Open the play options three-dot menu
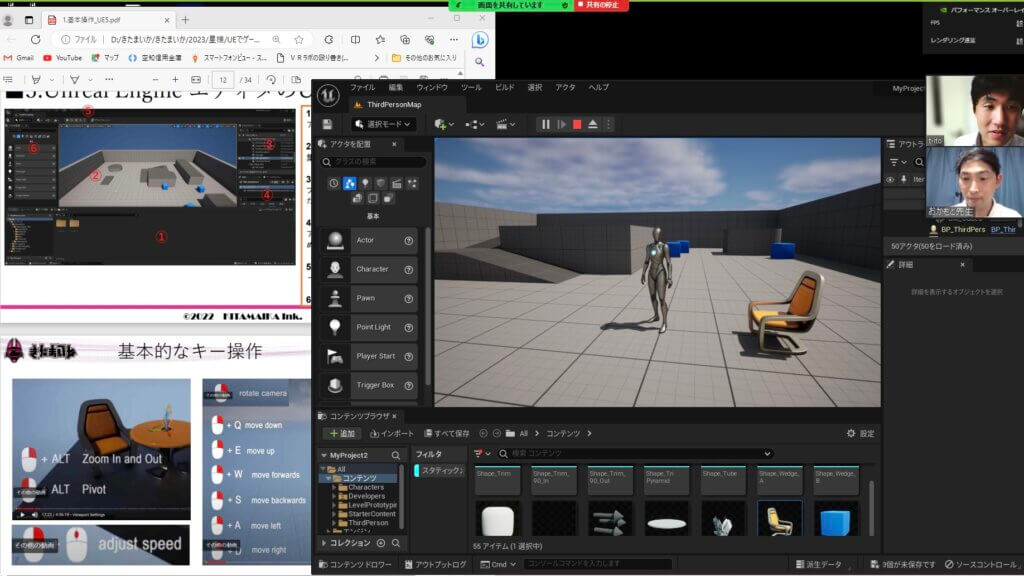 pyautogui.click(x=608, y=124)
